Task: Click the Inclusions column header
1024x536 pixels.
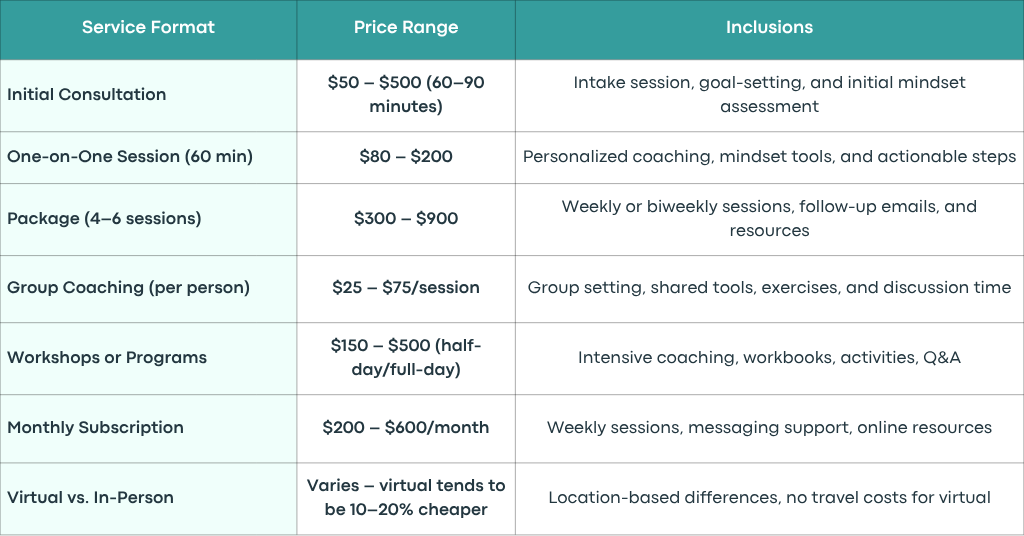Action: (x=769, y=27)
